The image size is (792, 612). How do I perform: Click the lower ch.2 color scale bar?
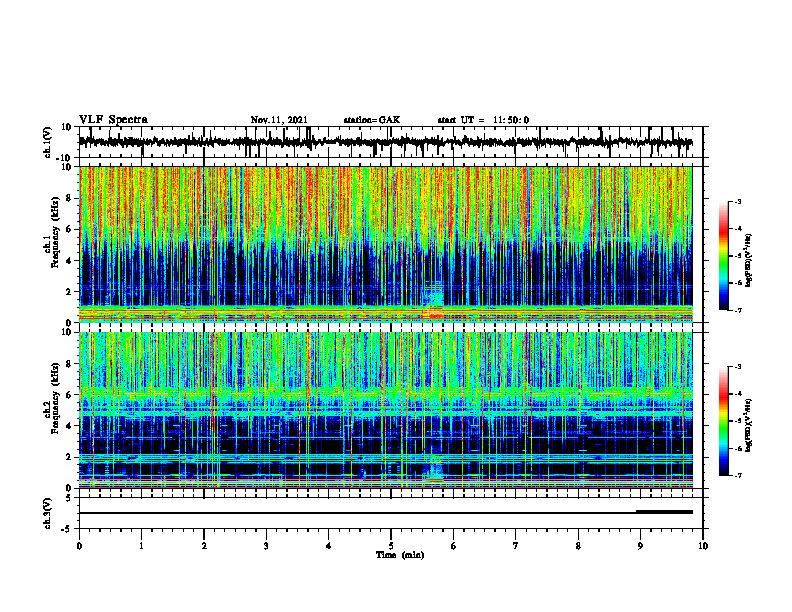(x=723, y=421)
